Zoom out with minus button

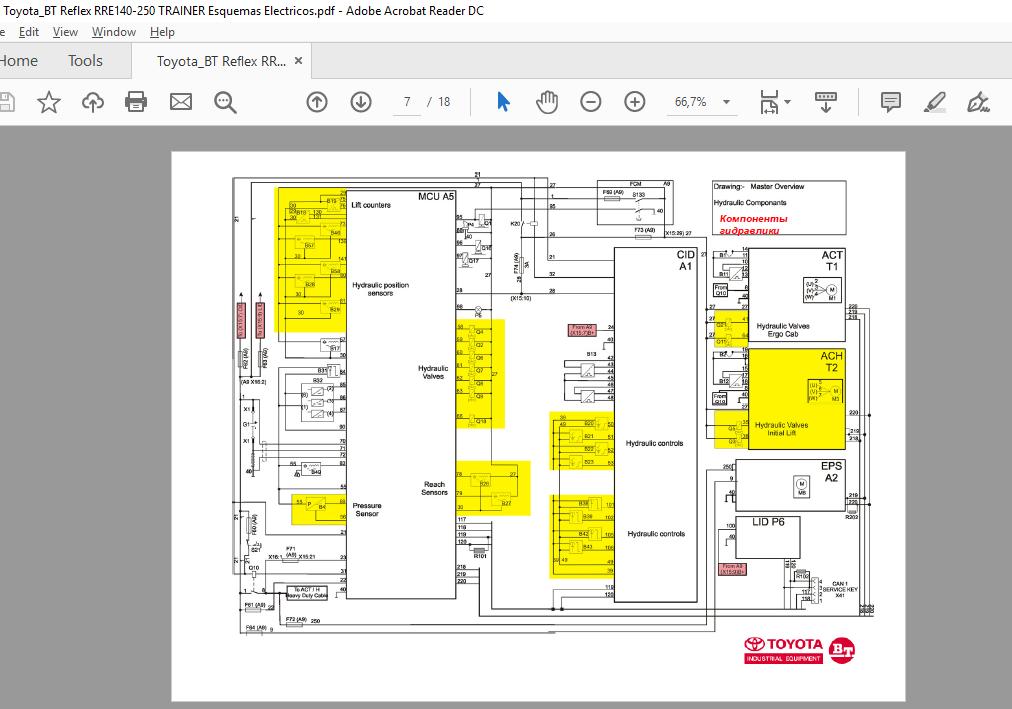[x=591, y=102]
